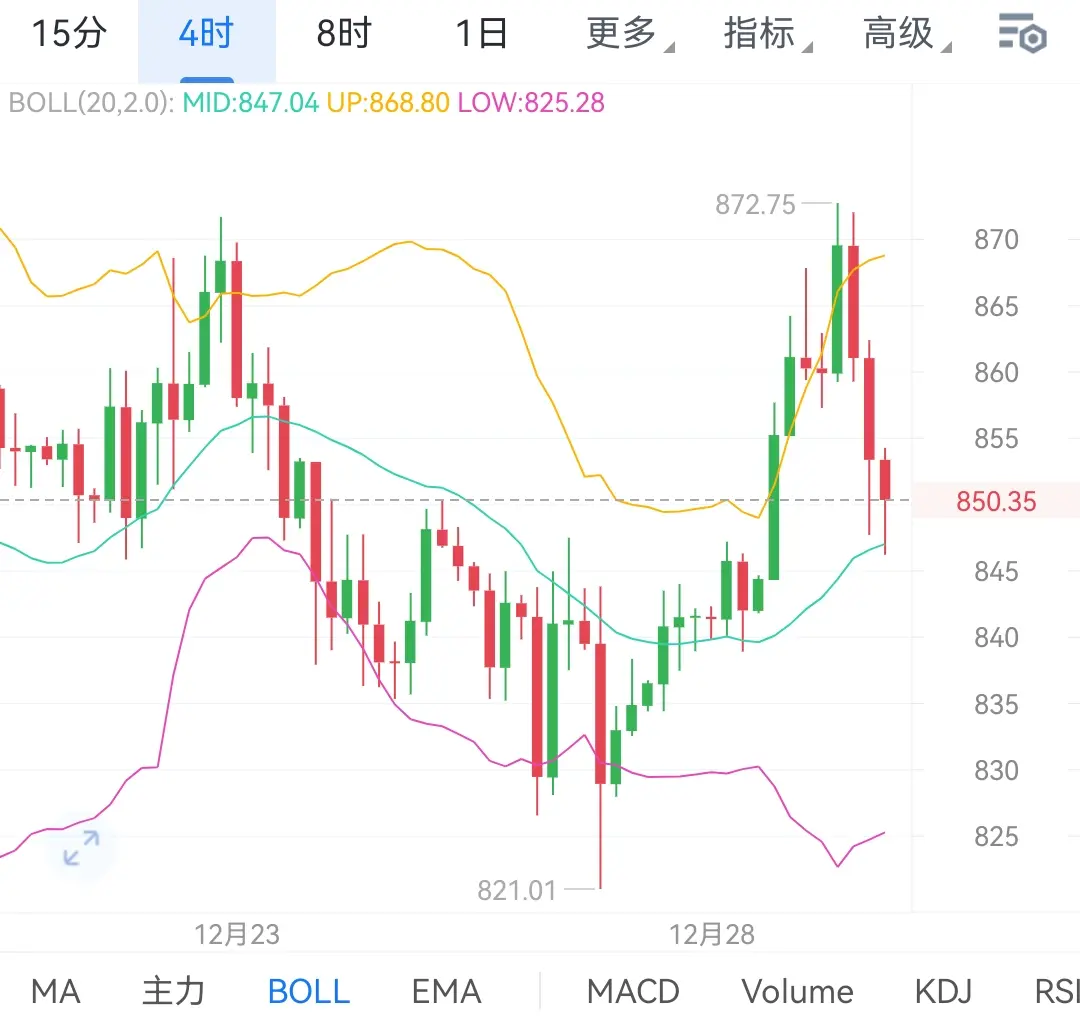
Task: Click the 870 price axis label
Action: [996, 240]
